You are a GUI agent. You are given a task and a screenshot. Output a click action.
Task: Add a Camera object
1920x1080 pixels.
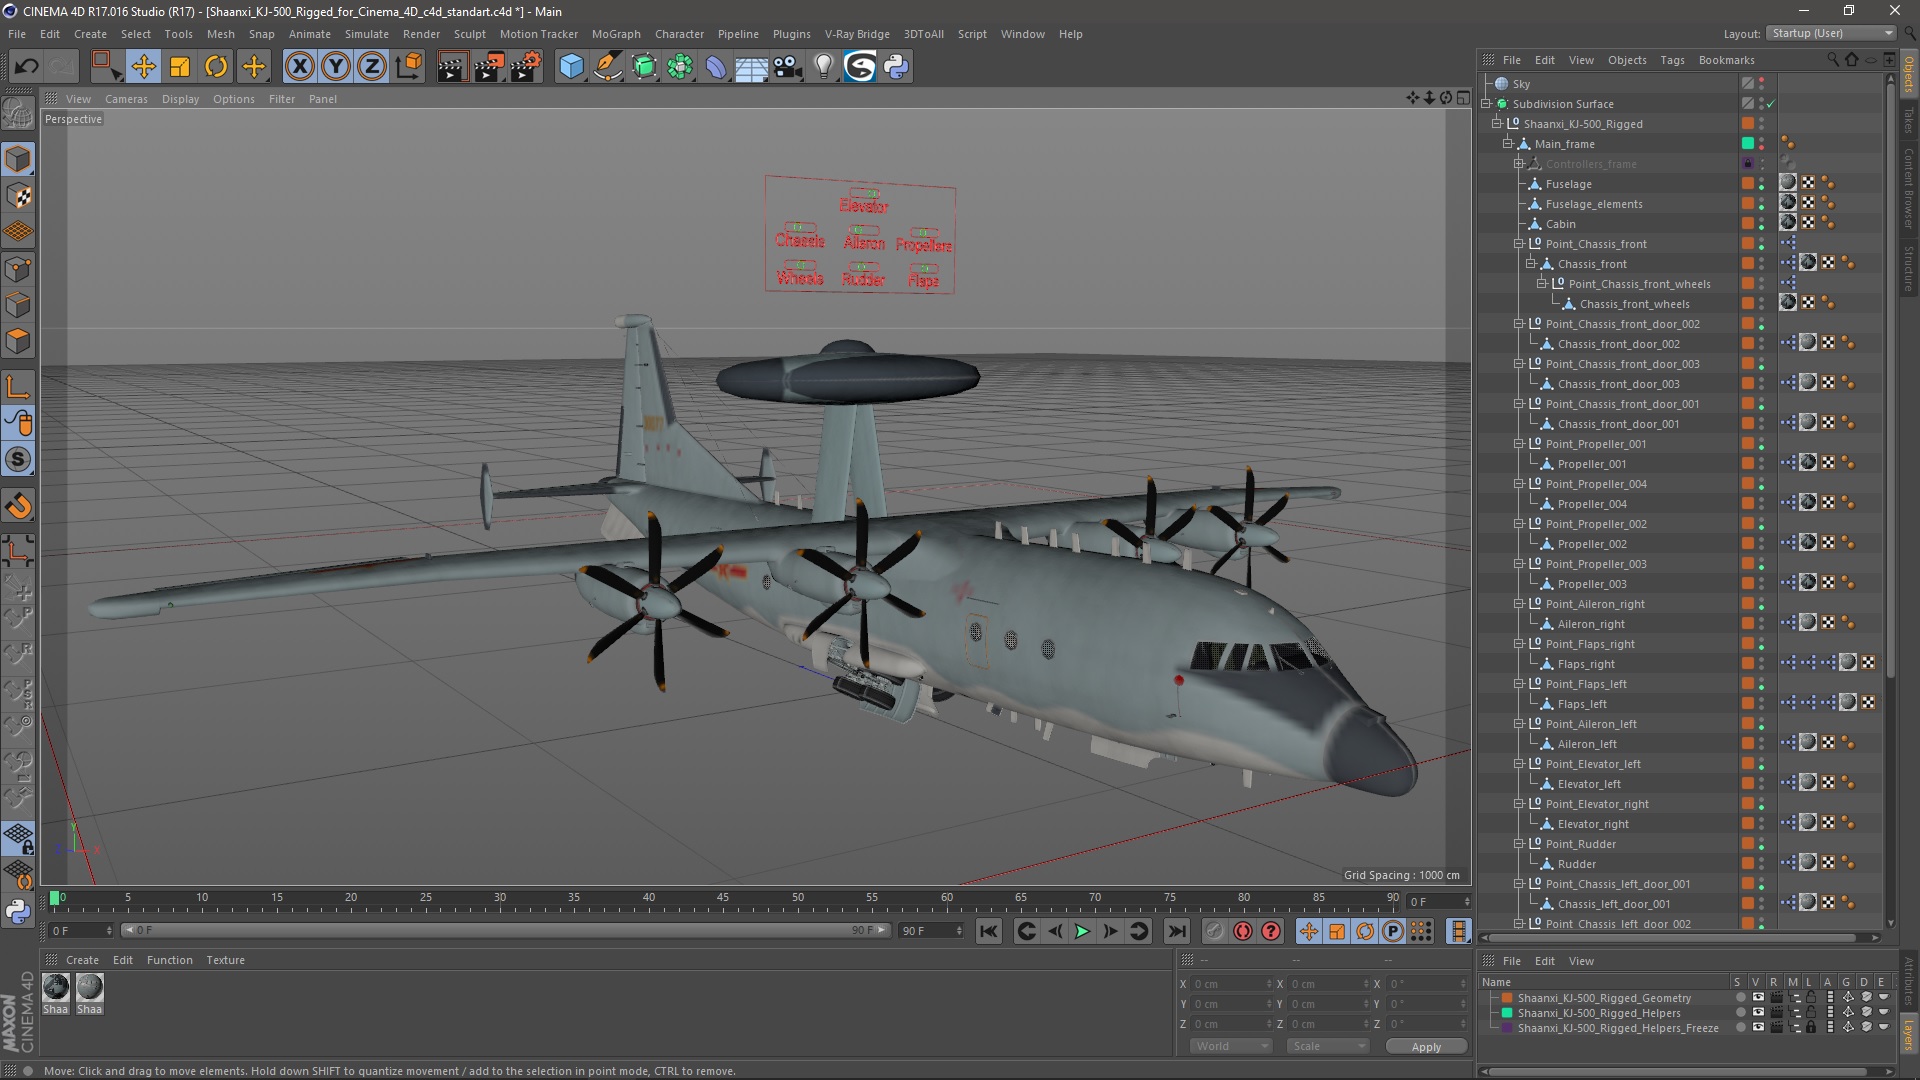[788, 67]
